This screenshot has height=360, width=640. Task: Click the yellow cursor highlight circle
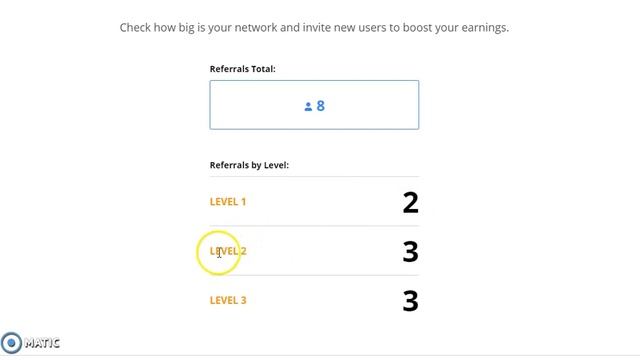point(218,253)
